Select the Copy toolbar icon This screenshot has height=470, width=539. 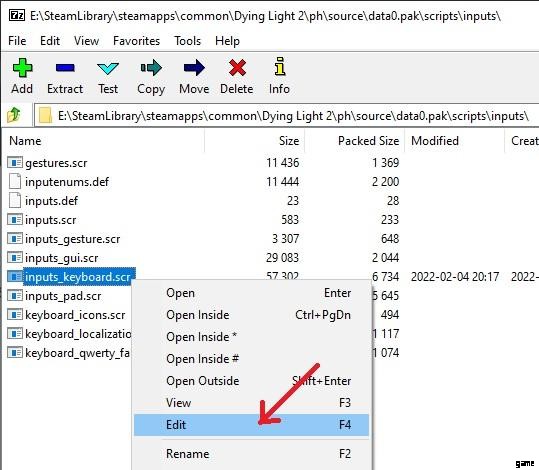(x=151, y=67)
